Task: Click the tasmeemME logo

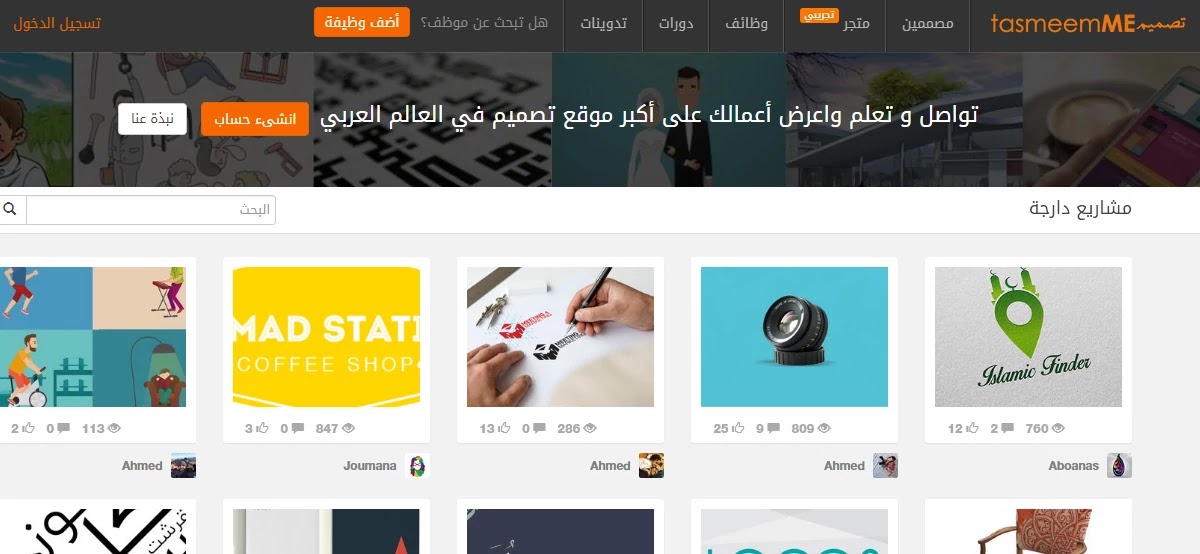Action: [1088, 23]
